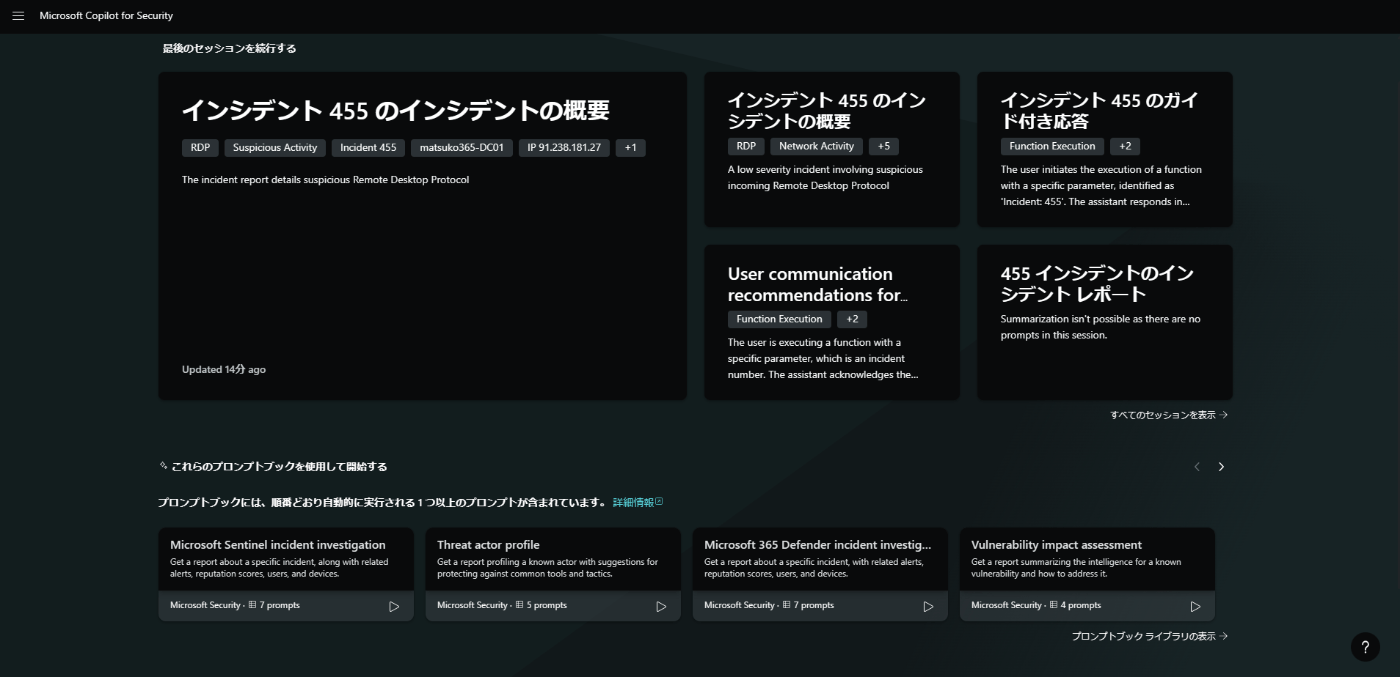
Task: Click the Suspicious Activity tag
Action: click(275, 148)
